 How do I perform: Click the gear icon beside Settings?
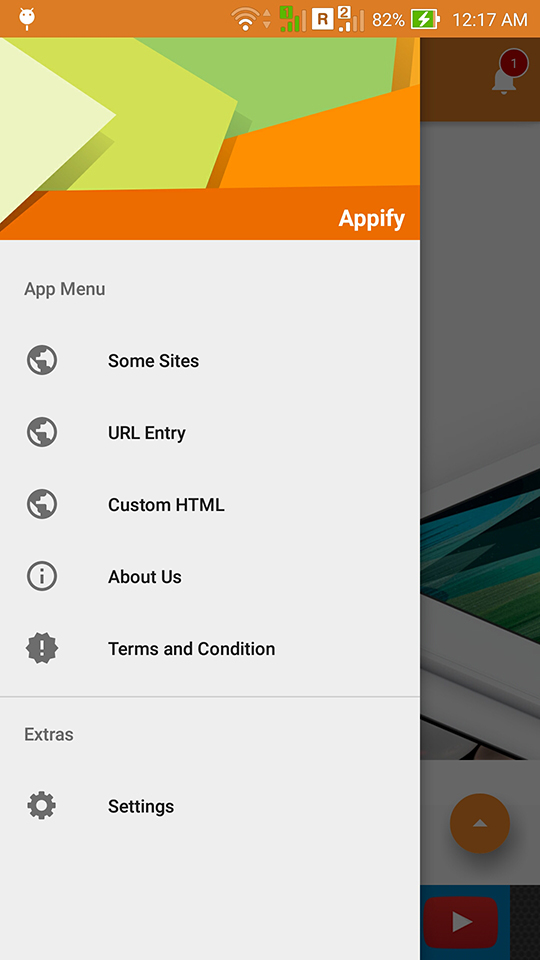click(x=42, y=806)
